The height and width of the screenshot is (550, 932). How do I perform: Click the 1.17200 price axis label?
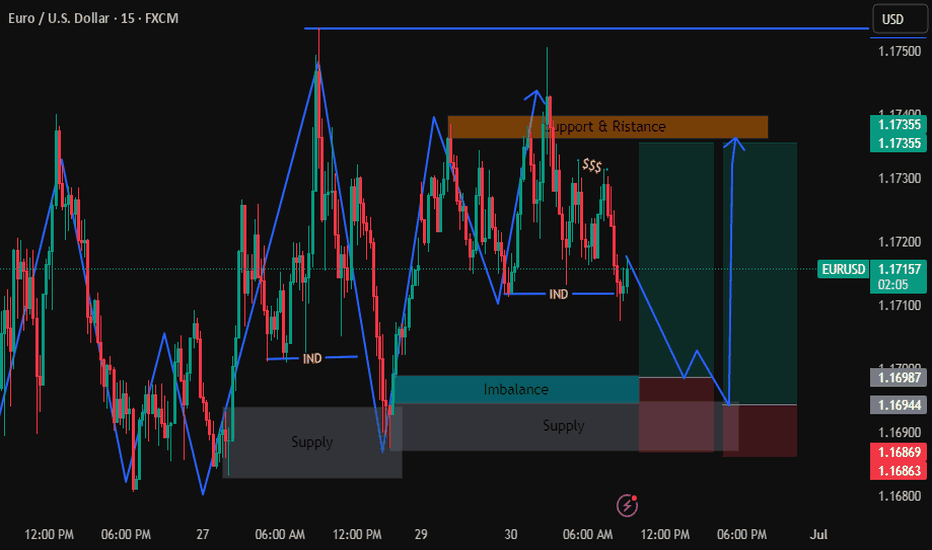click(x=899, y=241)
